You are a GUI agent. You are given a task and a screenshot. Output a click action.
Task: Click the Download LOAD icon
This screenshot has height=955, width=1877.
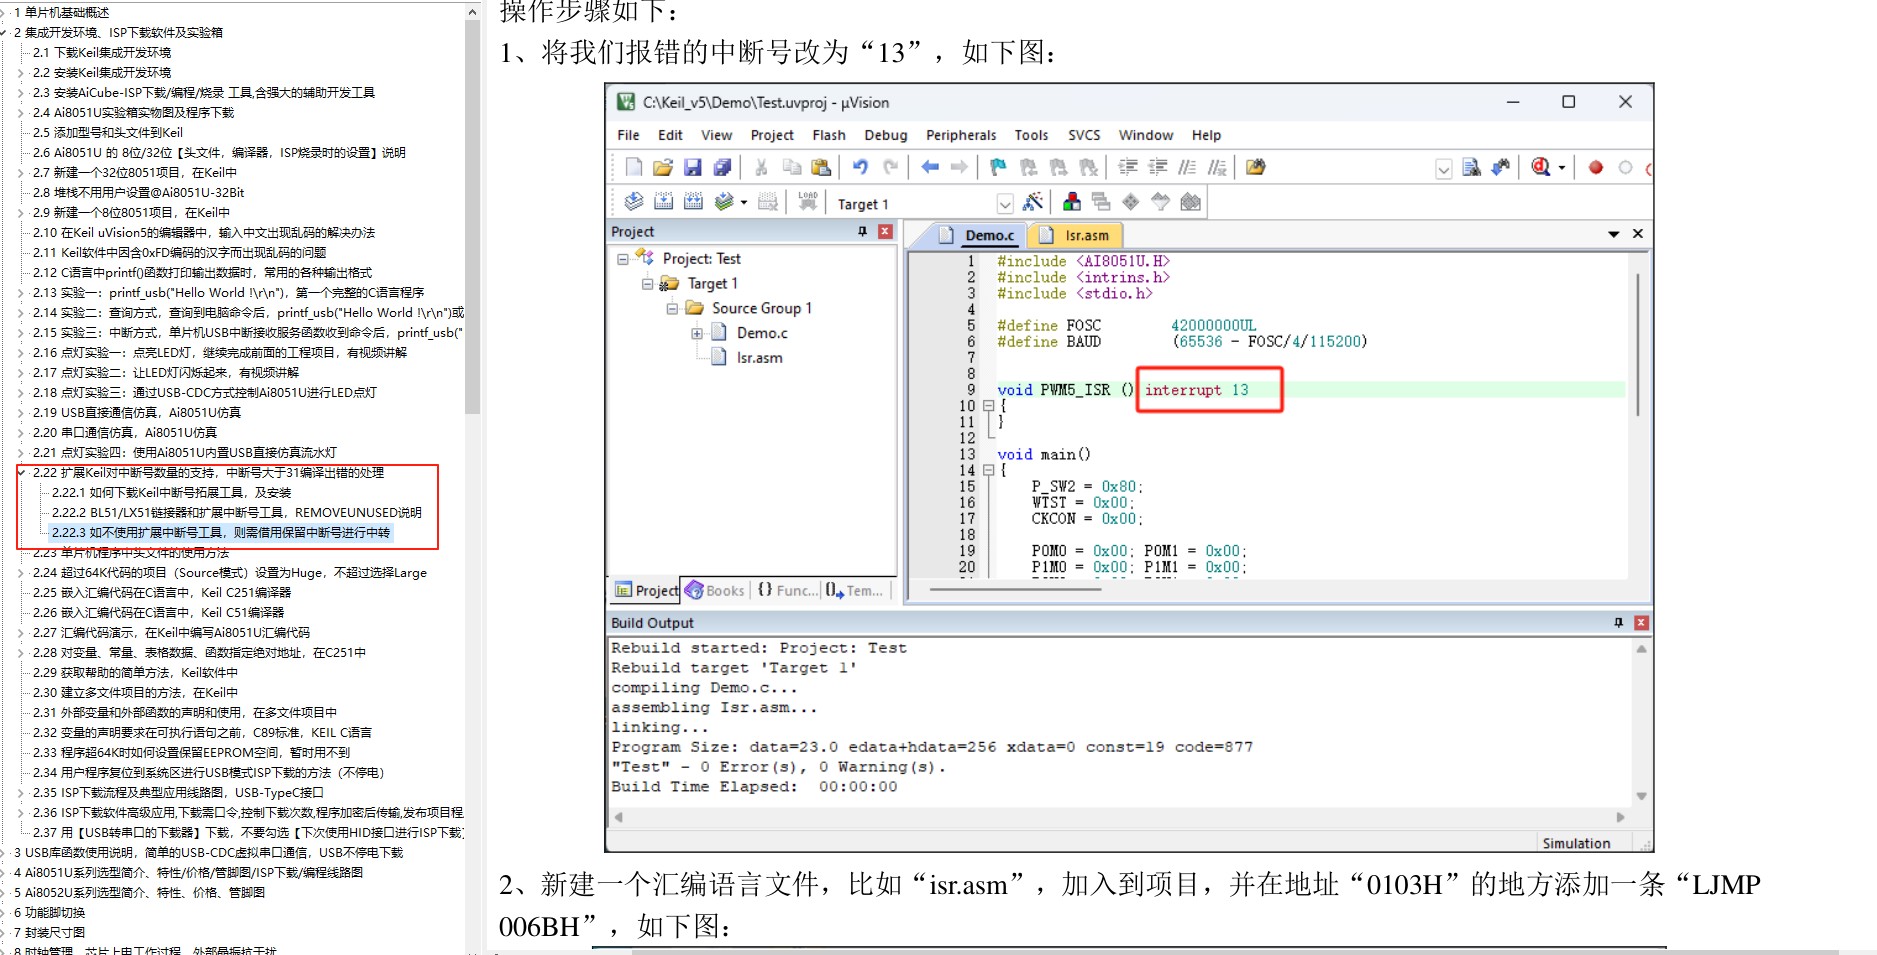(808, 202)
